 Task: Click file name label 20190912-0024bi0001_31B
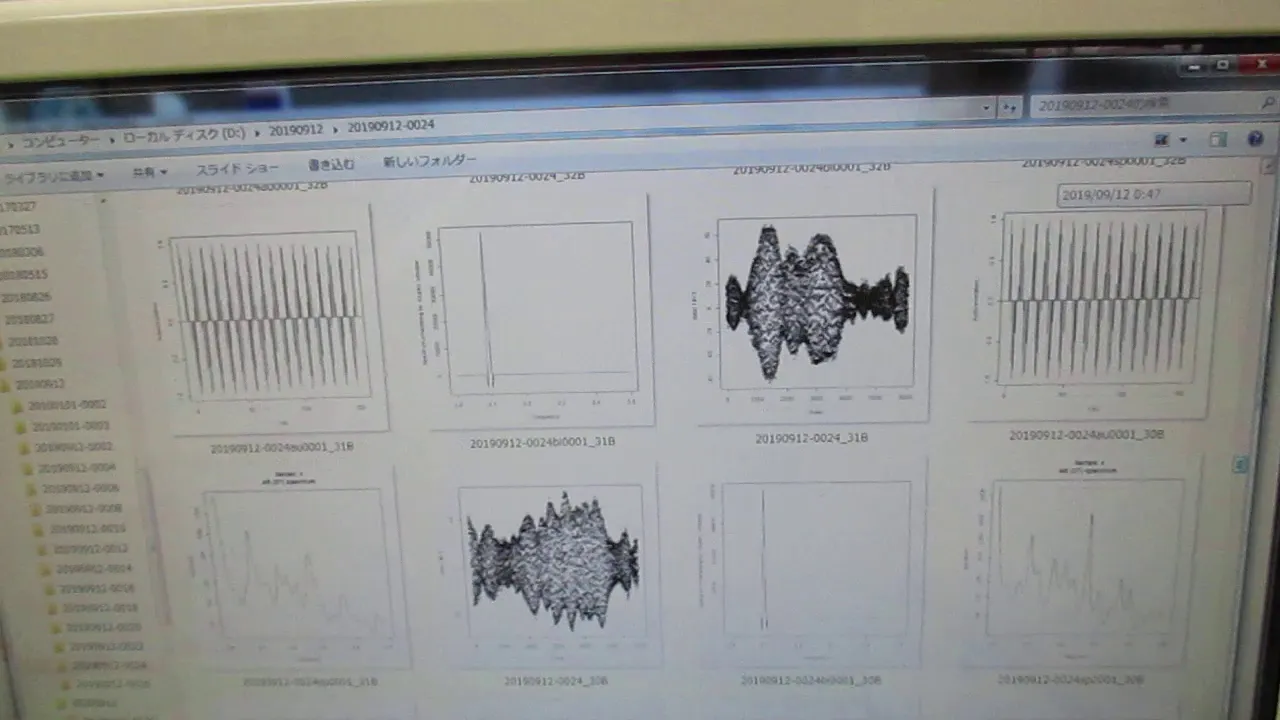click(542, 442)
